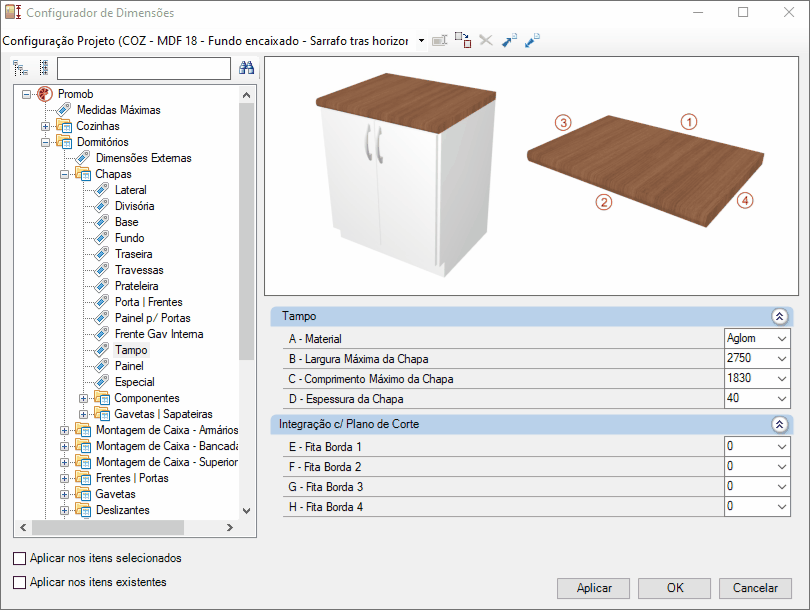Click the collapse tree icon above the tree
Viewport: 810px width, 610px height.
[x=44, y=68]
